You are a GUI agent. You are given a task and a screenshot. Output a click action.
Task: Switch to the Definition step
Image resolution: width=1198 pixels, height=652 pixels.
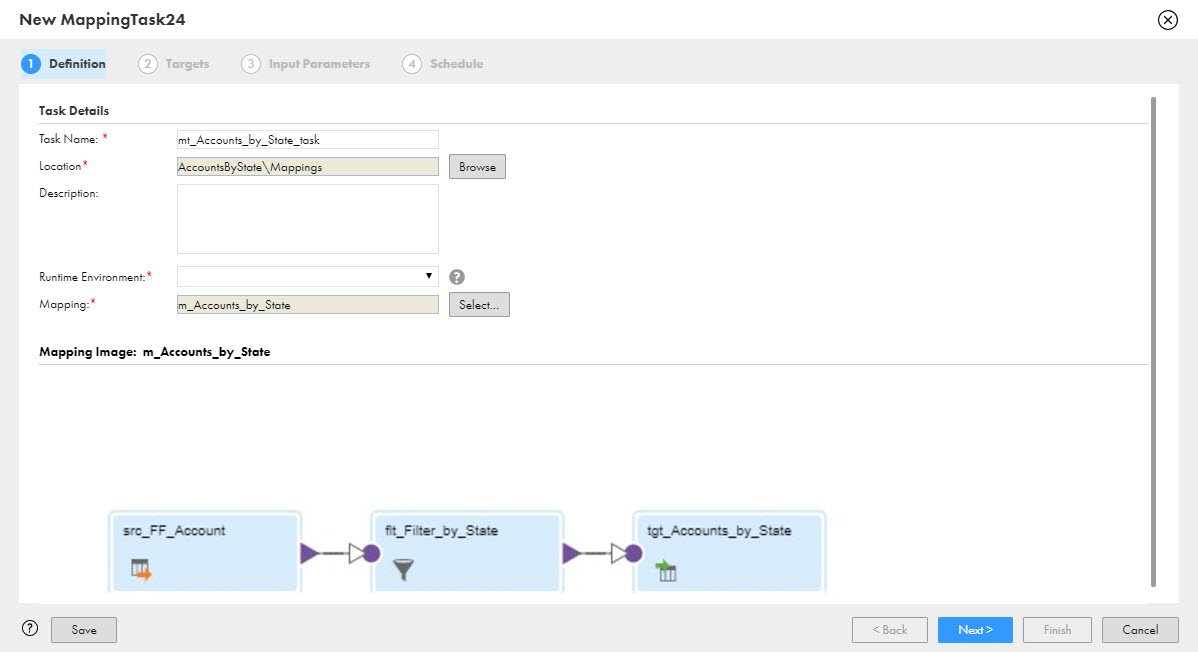[64, 64]
